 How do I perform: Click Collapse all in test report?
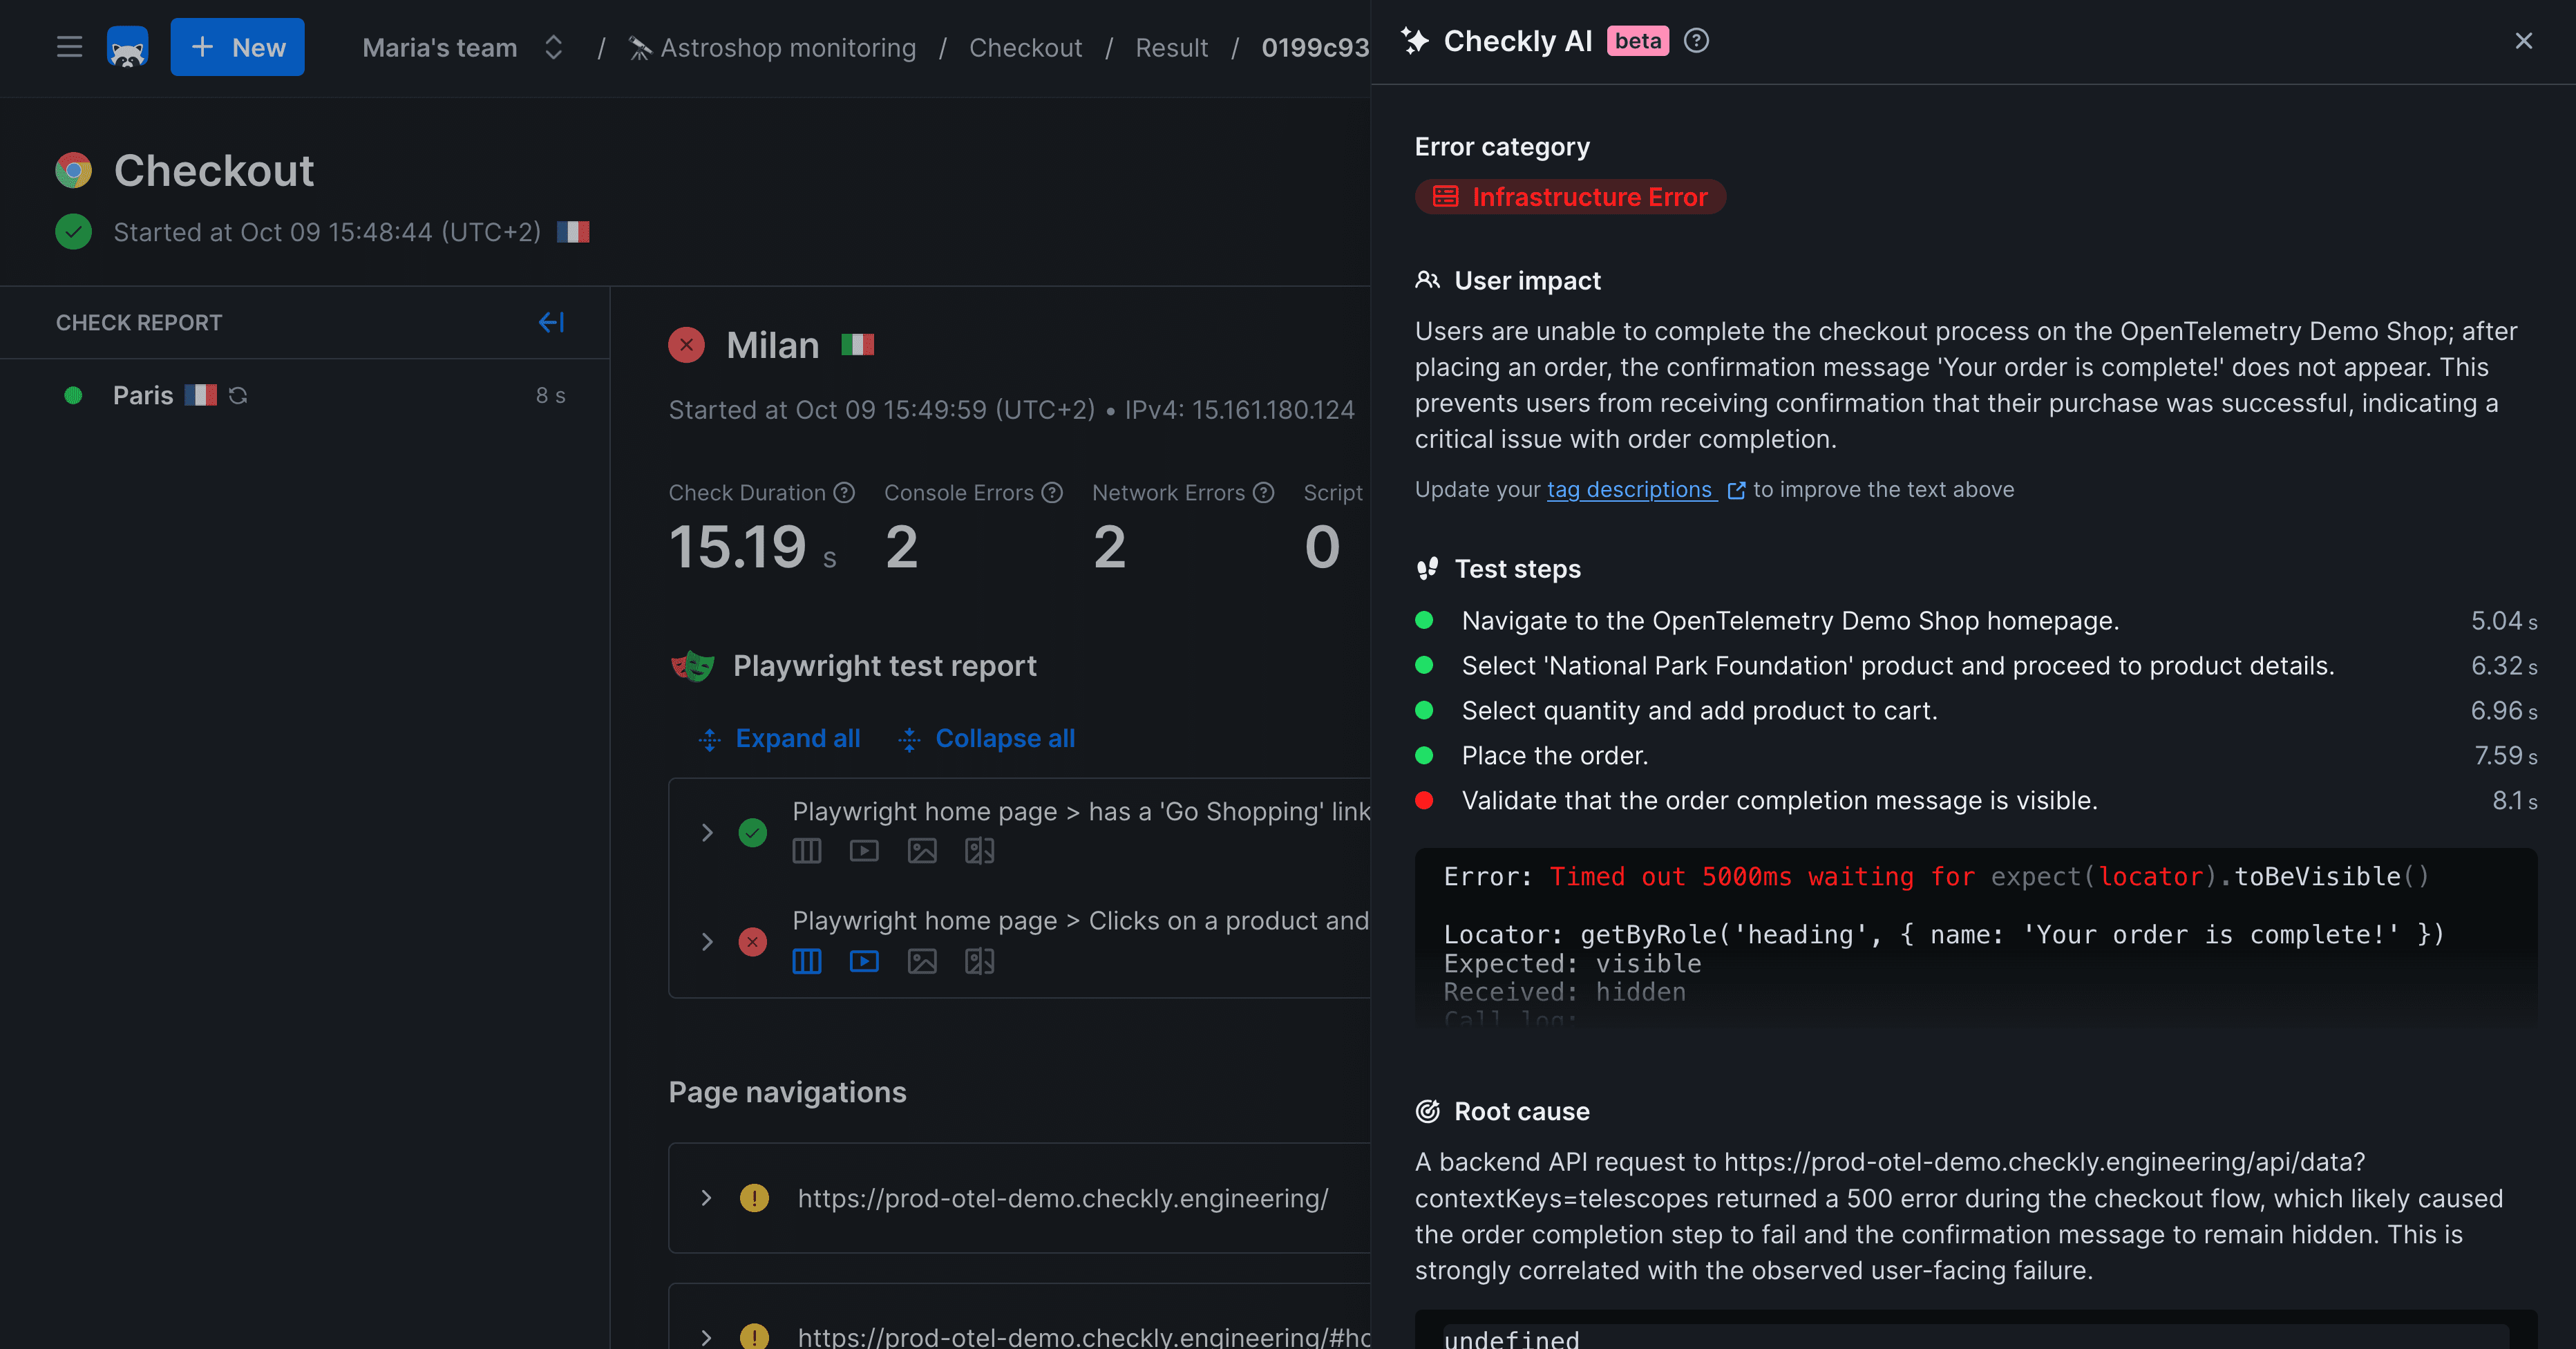tap(986, 738)
